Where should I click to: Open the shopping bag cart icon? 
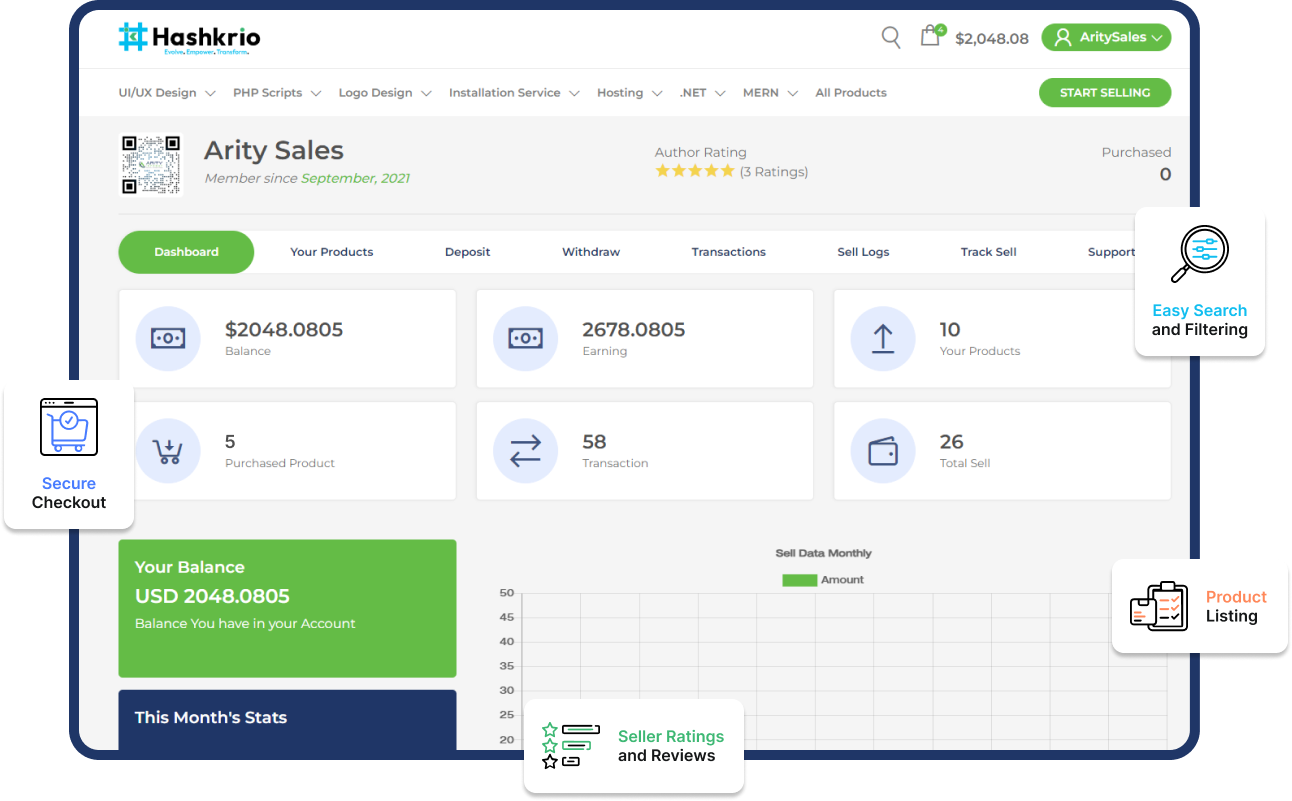pos(931,36)
